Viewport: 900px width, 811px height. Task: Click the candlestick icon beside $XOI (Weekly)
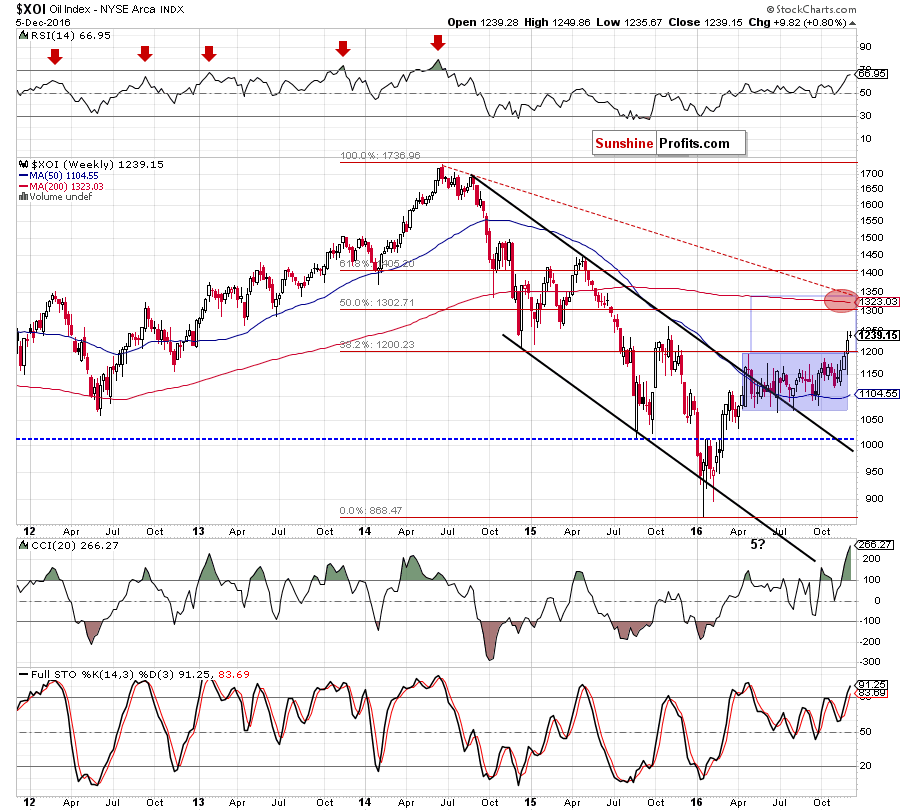pyautogui.click(x=24, y=164)
